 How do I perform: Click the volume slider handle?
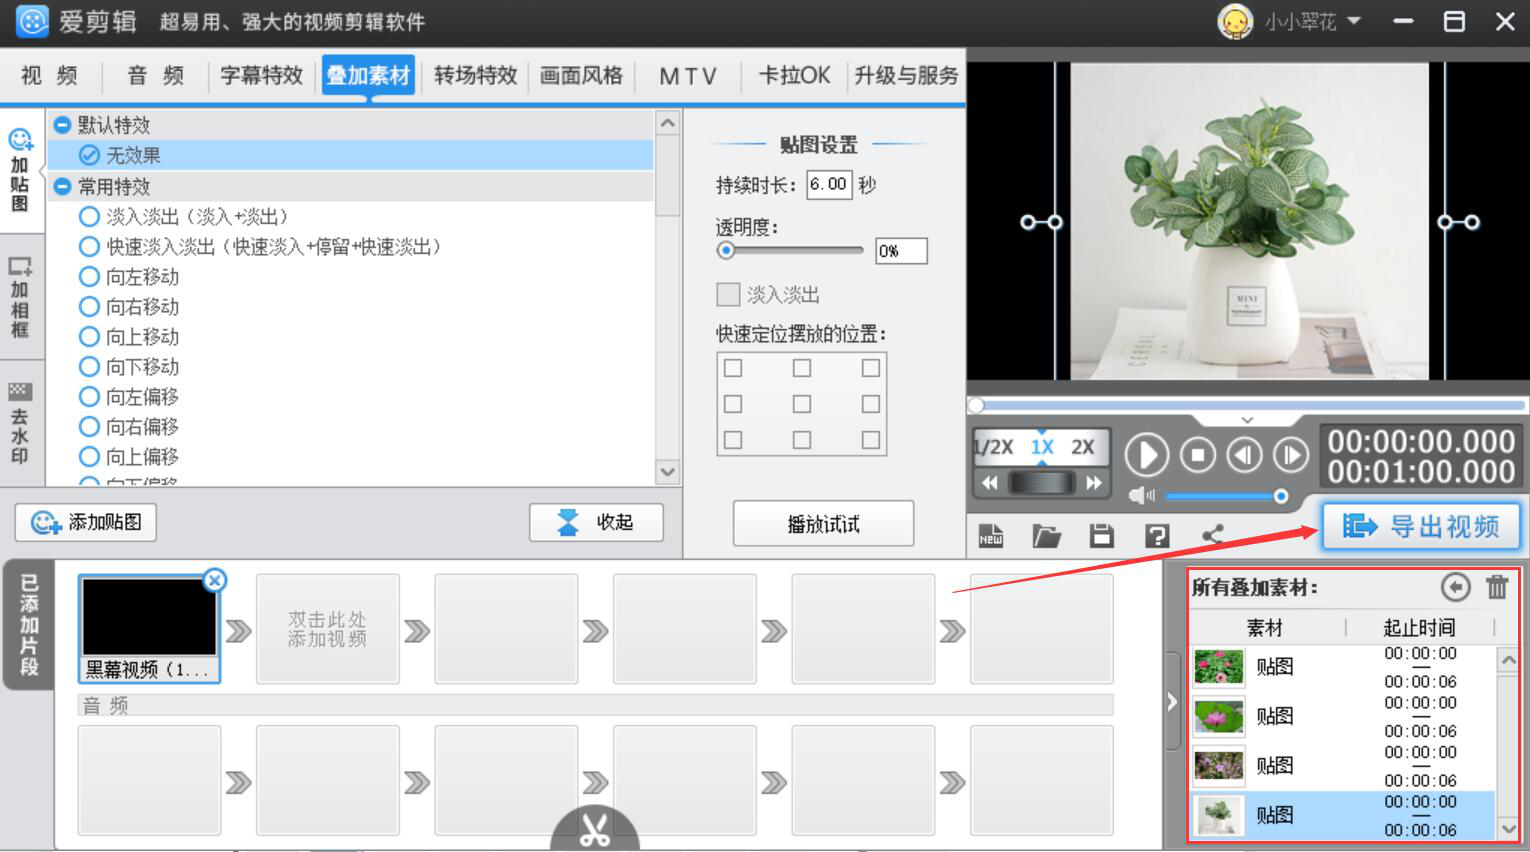1281,496
